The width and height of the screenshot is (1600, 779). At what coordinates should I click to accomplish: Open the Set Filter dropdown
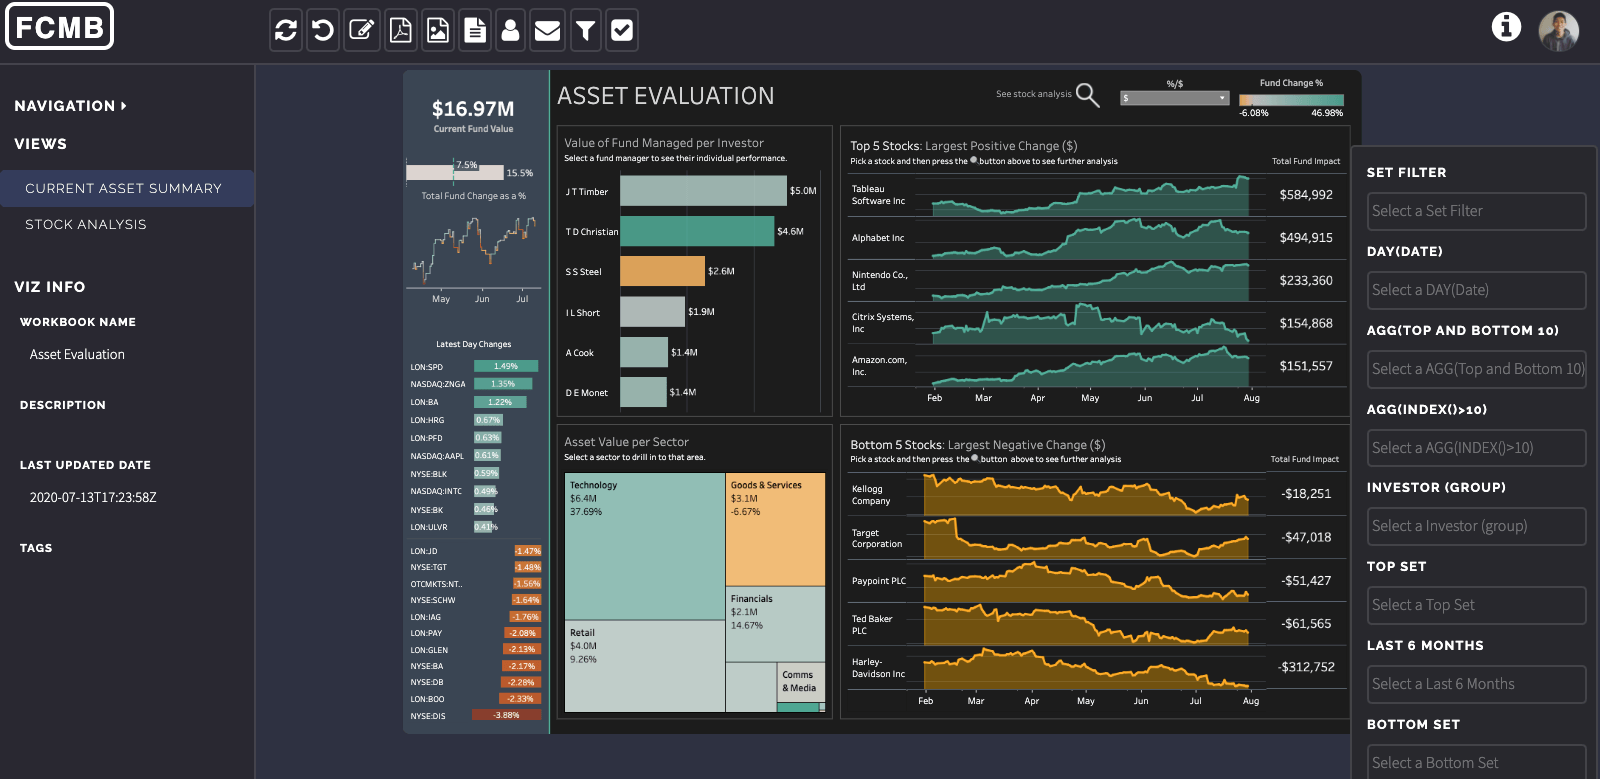pyautogui.click(x=1476, y=211)
